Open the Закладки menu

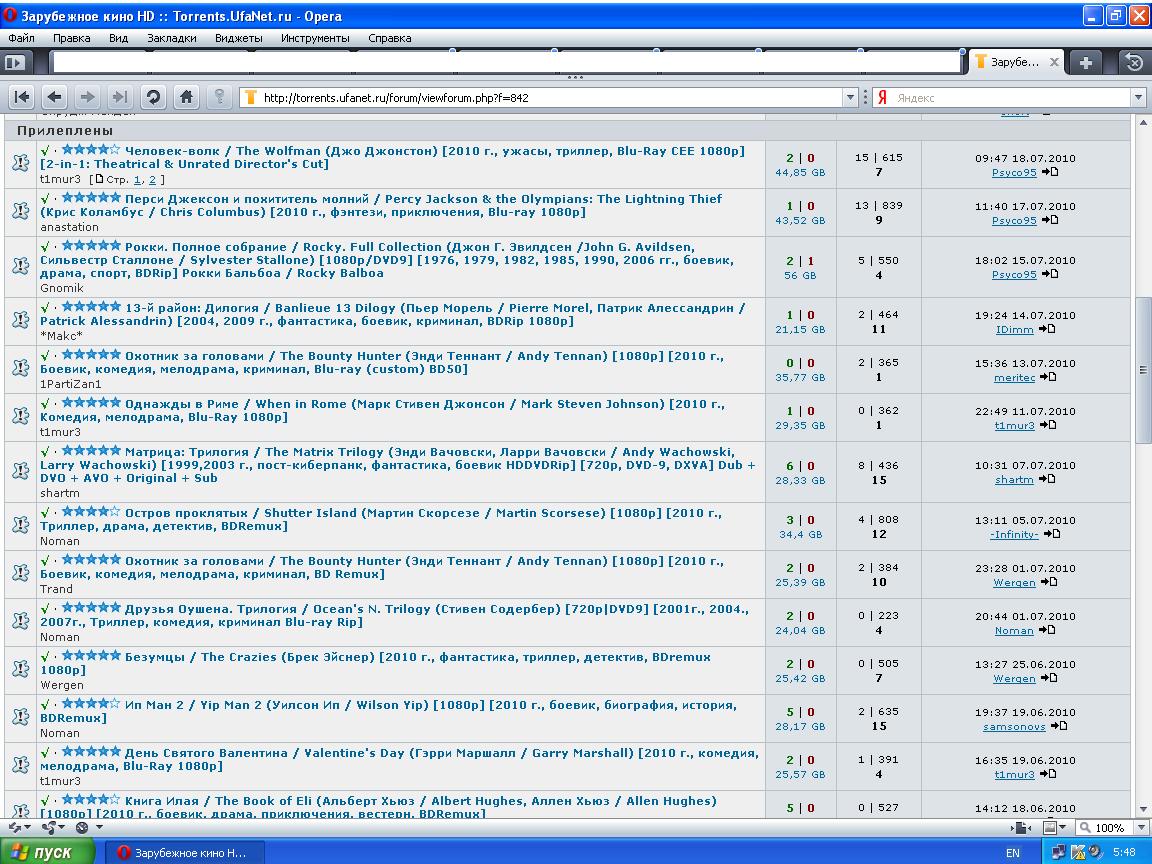172,38
